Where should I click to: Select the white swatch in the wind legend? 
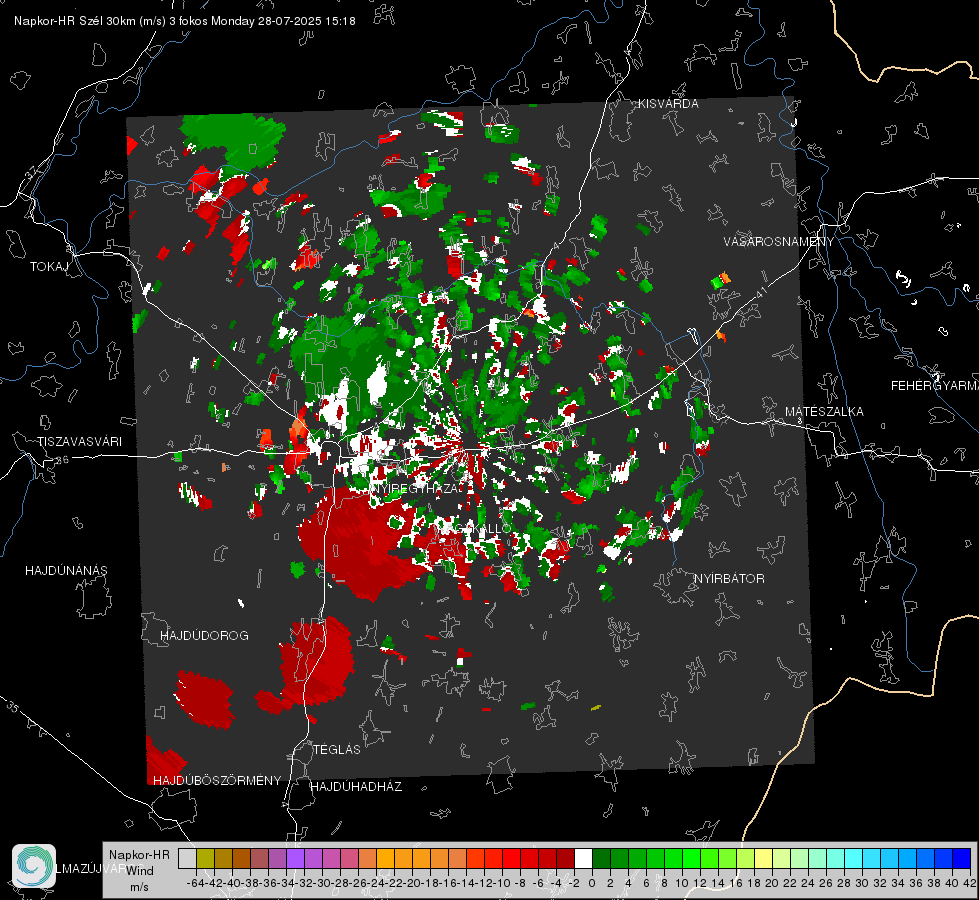click(x=583, y=859)
